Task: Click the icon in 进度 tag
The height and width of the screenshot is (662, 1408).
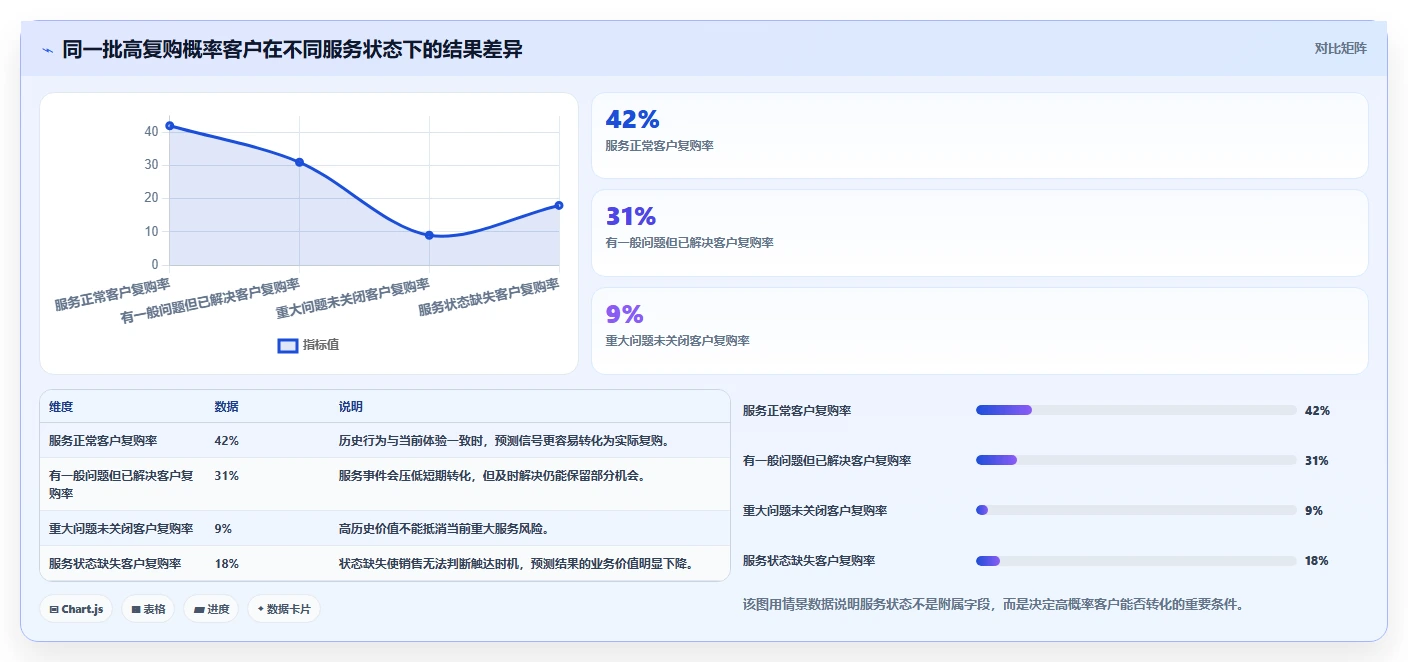Action: pyautogui.click(x=199, y=609)
